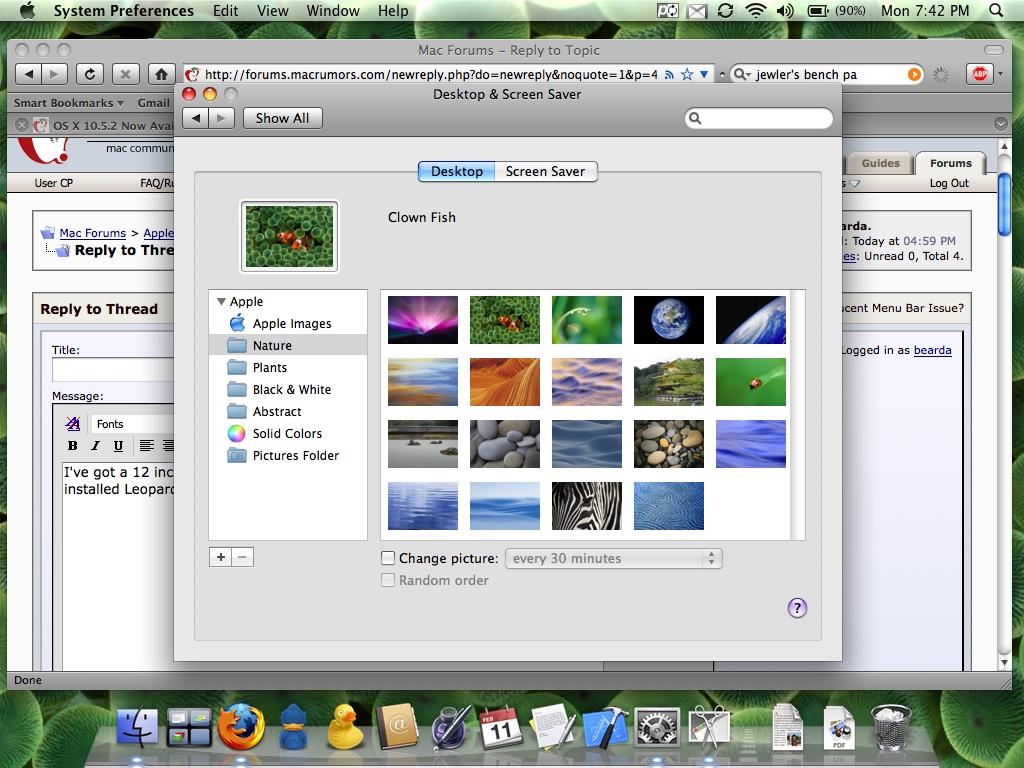The width and height of the screenshot is (1024, 768).
Task: Select the Black & White folder
Action: (288, 390)
